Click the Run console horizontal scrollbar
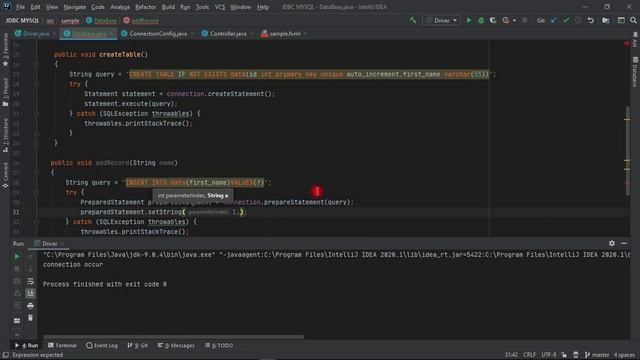 (x=173, y=337)
